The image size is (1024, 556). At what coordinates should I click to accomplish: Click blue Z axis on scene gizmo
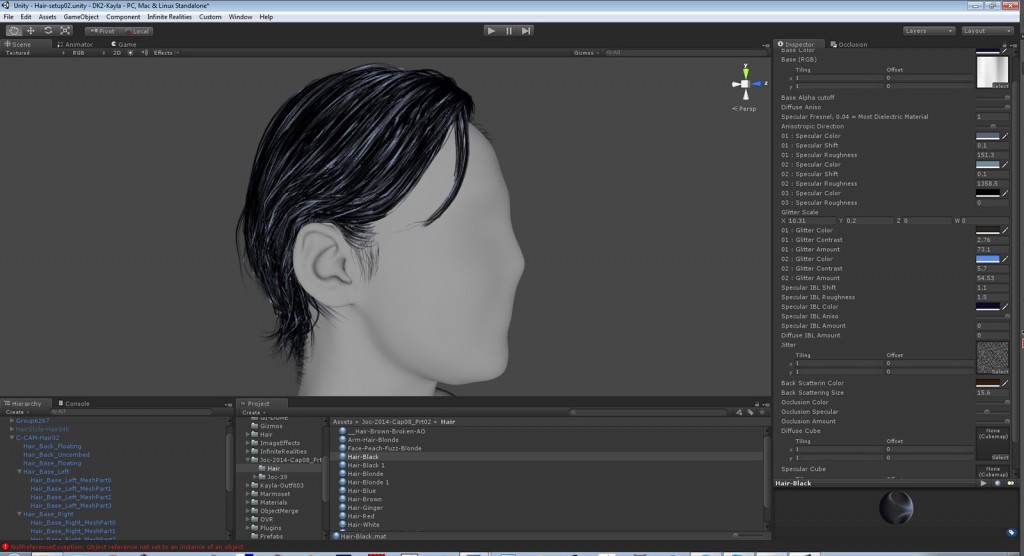pyautogui.click(x=758, y=84)
